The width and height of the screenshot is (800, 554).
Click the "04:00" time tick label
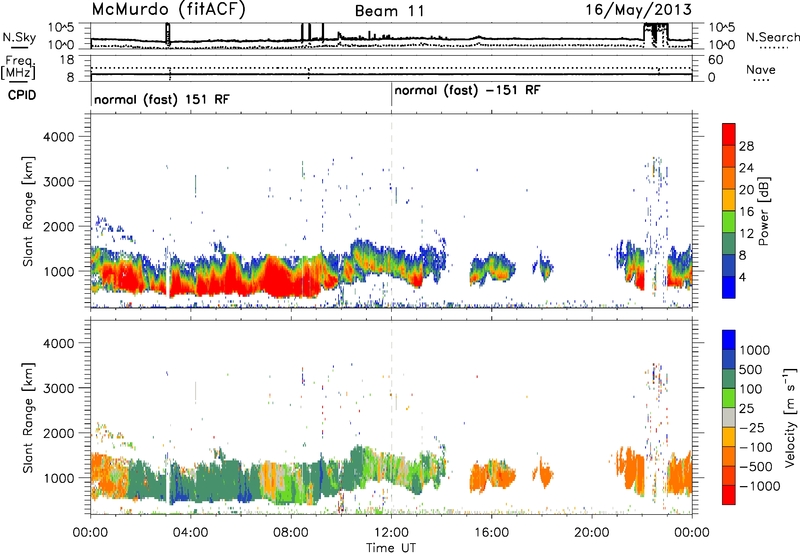coord(190,533)
